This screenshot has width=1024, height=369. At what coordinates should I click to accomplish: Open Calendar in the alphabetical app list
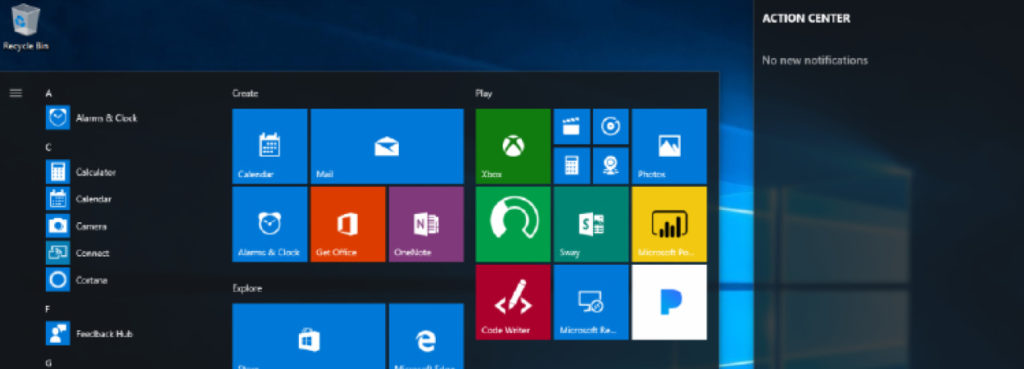click(79, 199)
